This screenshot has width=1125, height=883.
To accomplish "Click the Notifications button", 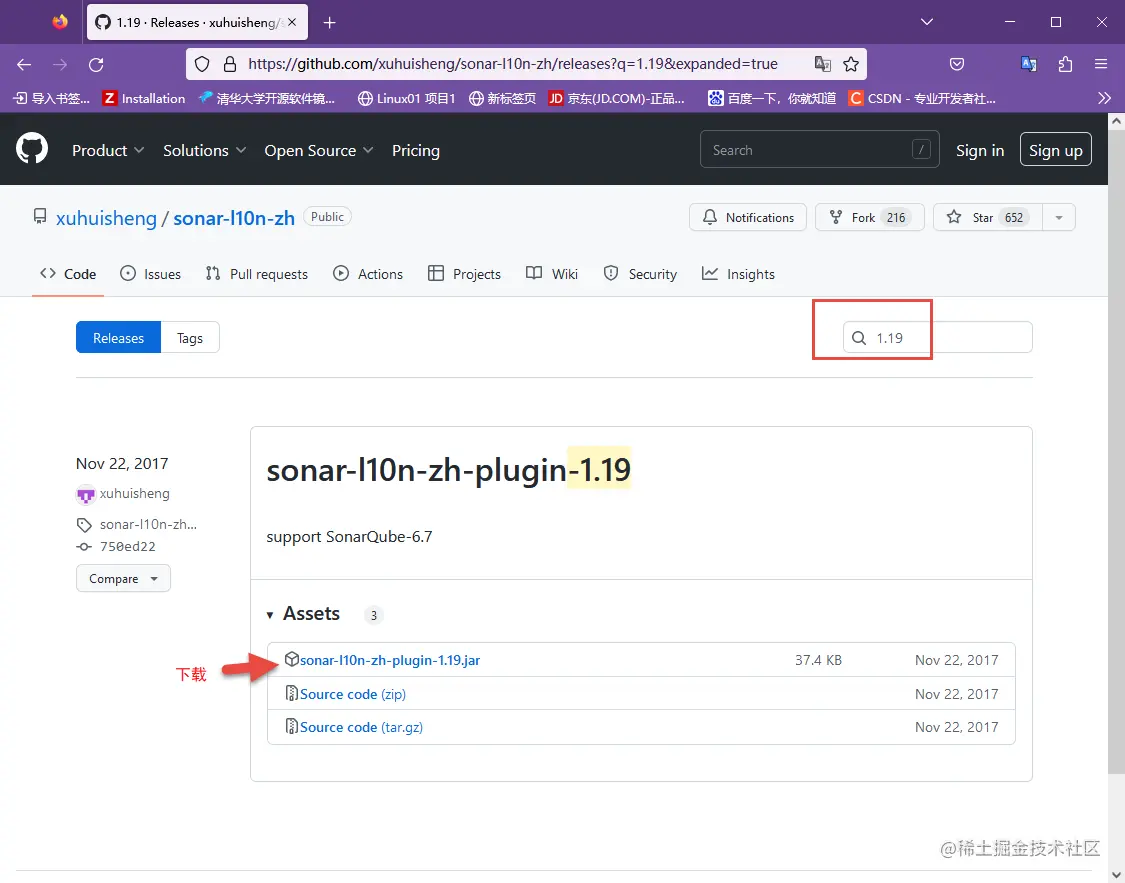I will pyautogui.click(x=748, y=217).
